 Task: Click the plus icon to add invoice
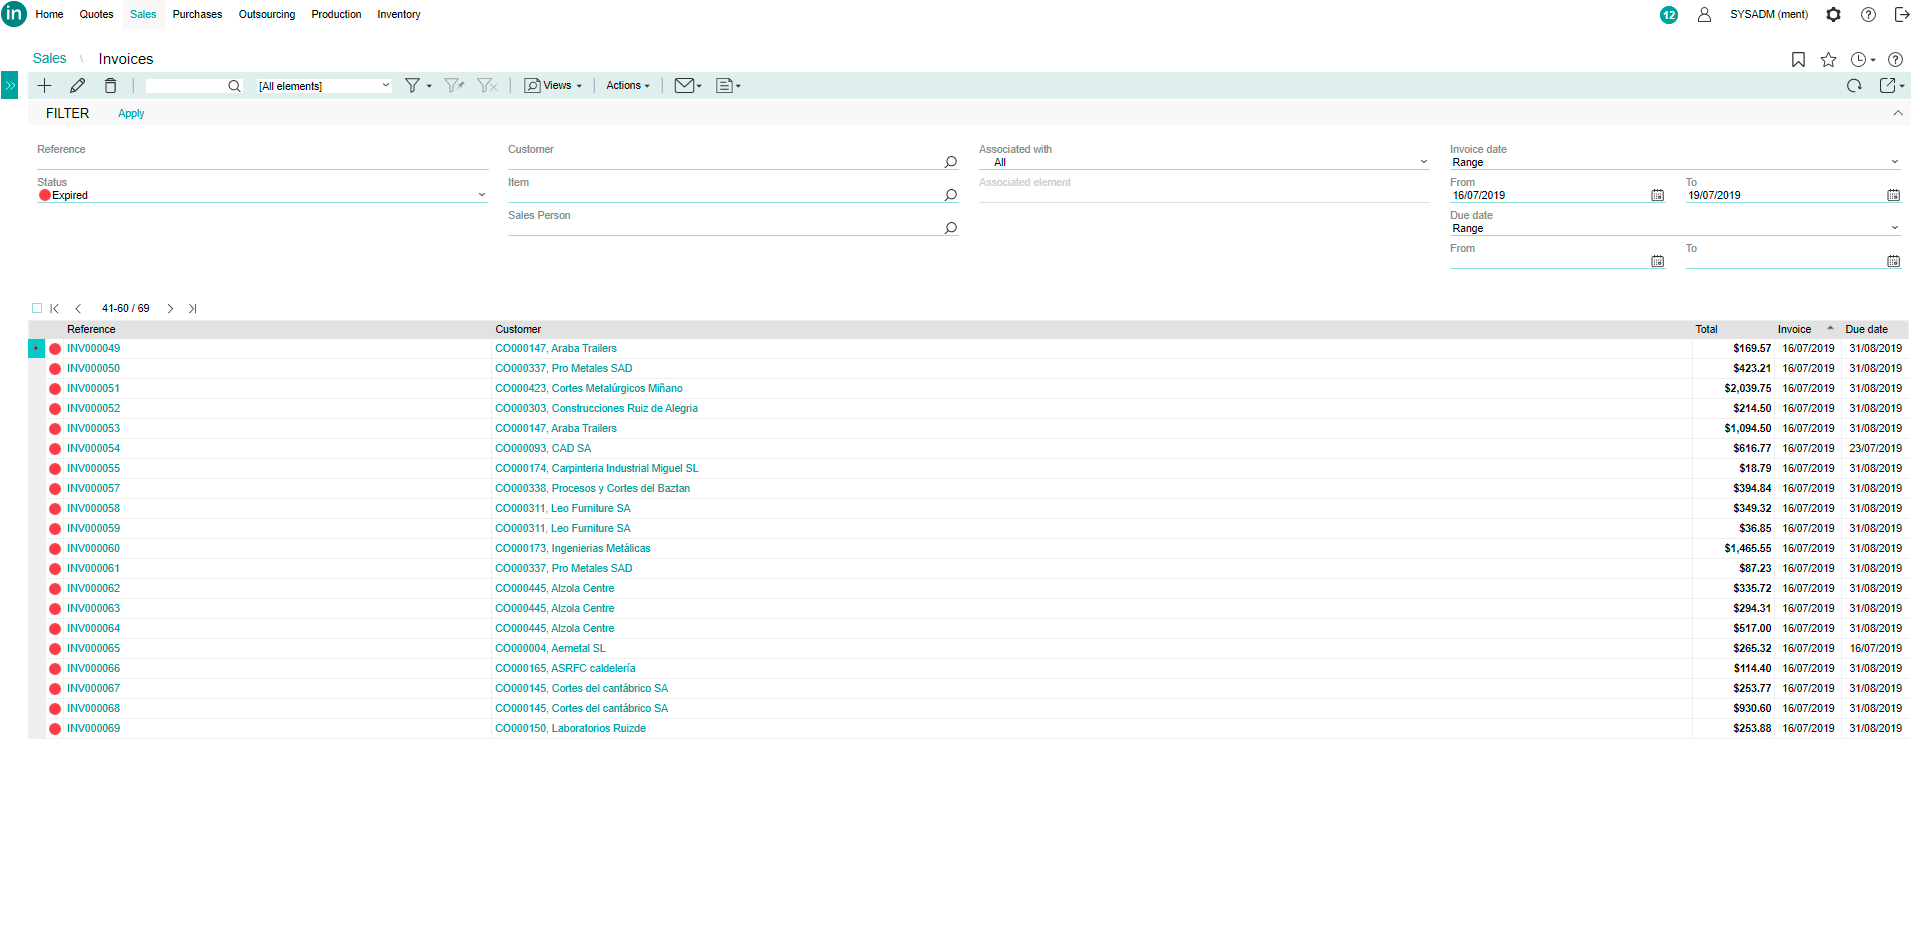tap(44, 86)
